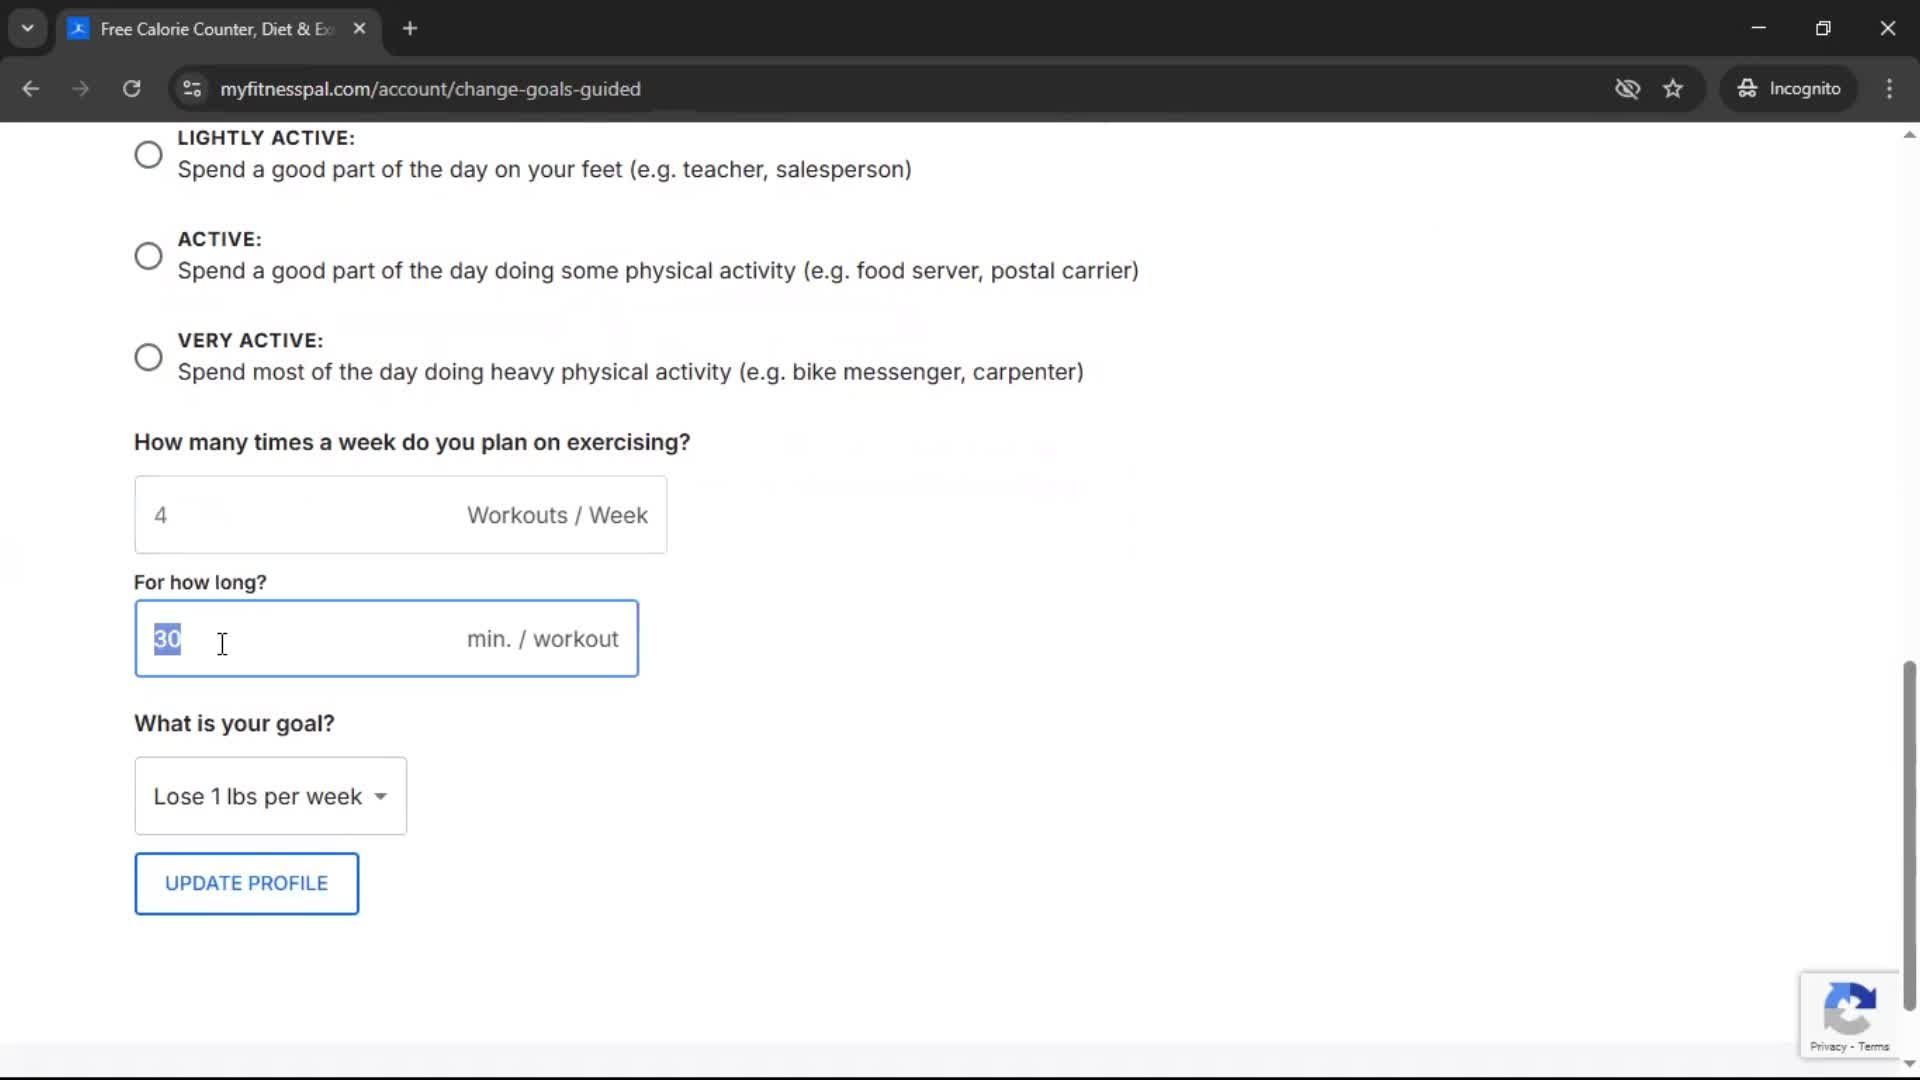
Task: Click the MyFitnessPal favicon on the tab
Action: click(78, 29)
